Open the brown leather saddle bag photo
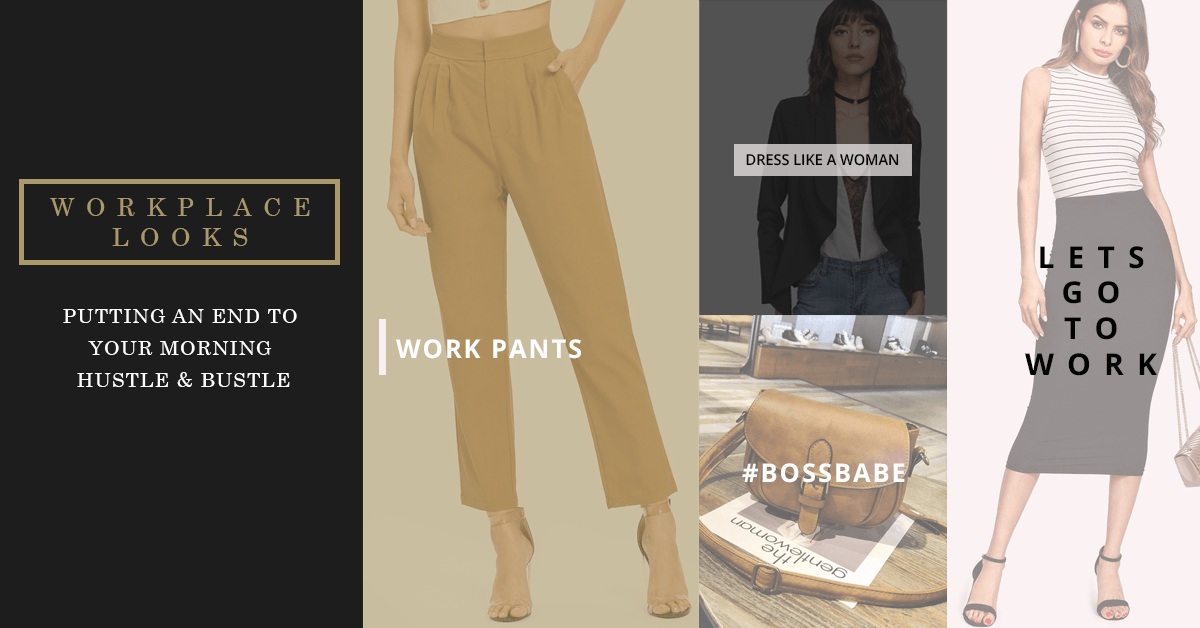The height and width of the screenshot is (628, 1200). [823, 471]
